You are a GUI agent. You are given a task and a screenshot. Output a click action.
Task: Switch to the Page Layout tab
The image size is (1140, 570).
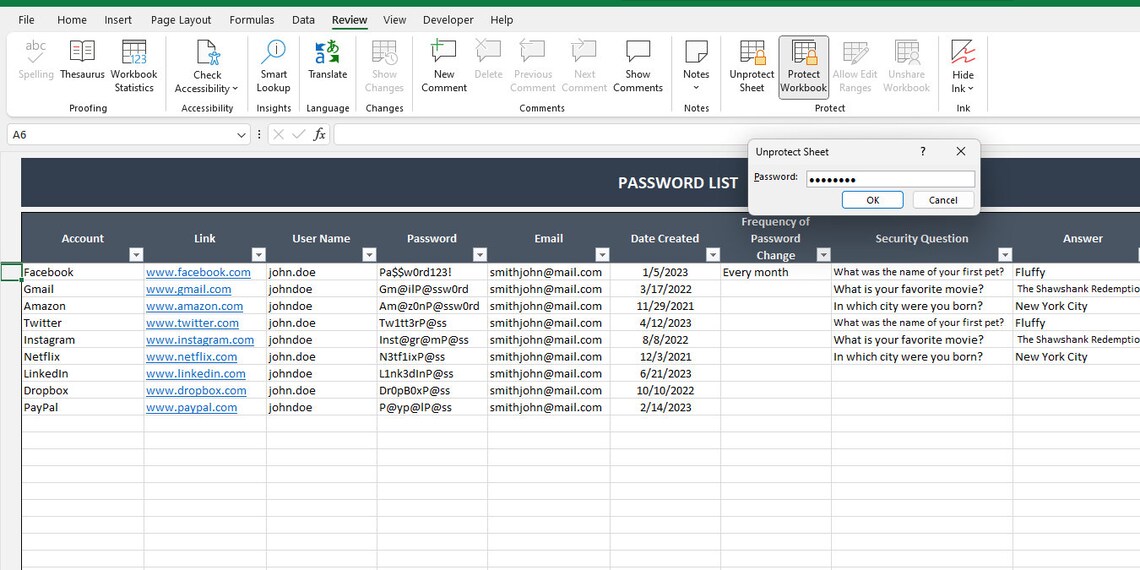(x=181, y=20)
